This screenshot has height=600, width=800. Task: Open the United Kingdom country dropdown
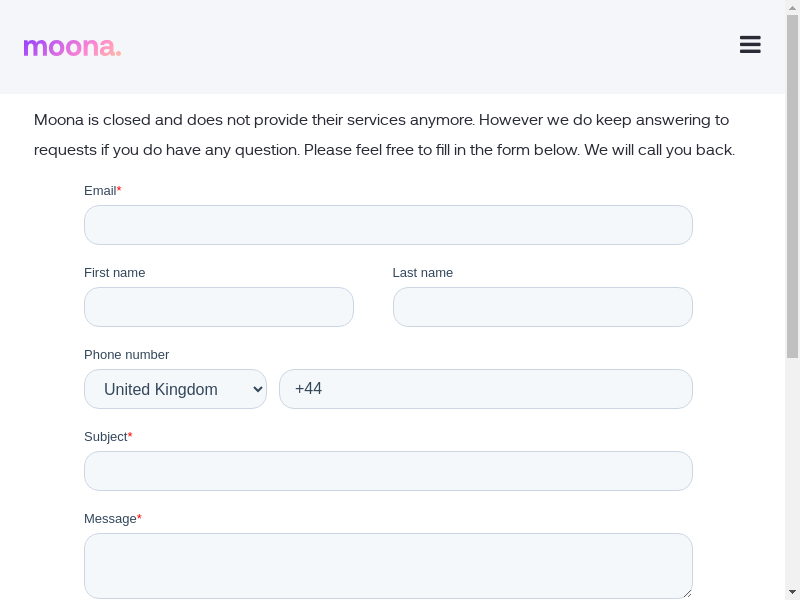(175, 389)
